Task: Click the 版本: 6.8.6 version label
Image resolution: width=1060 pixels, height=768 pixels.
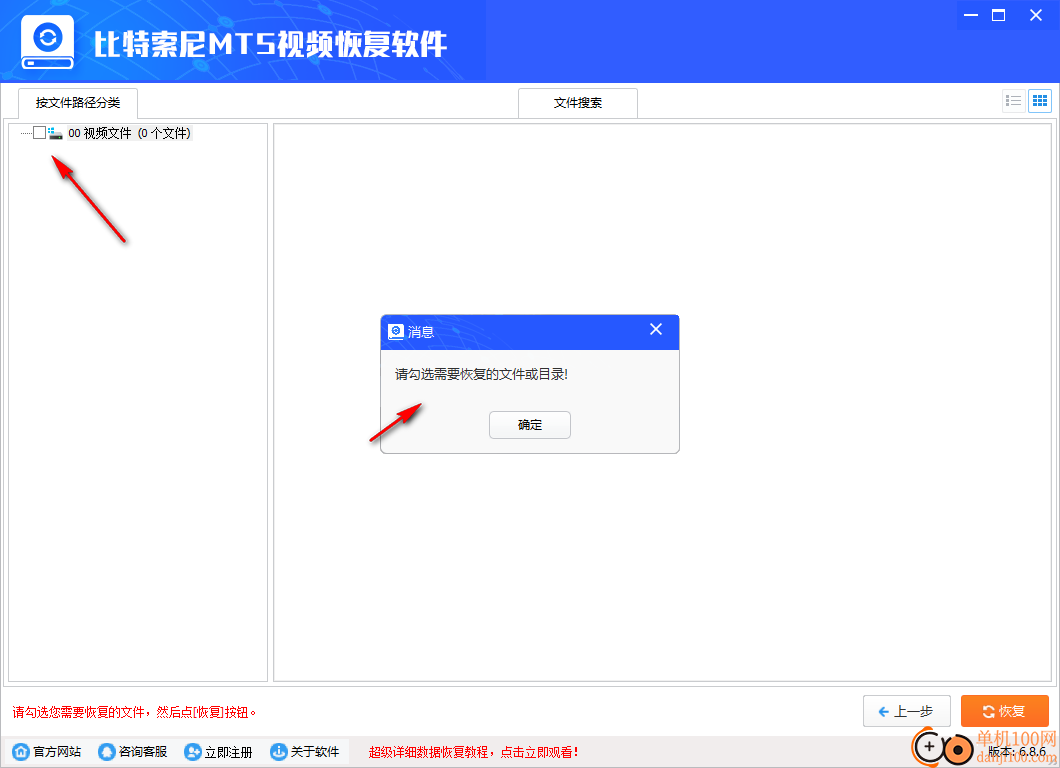Action: 1017,751
